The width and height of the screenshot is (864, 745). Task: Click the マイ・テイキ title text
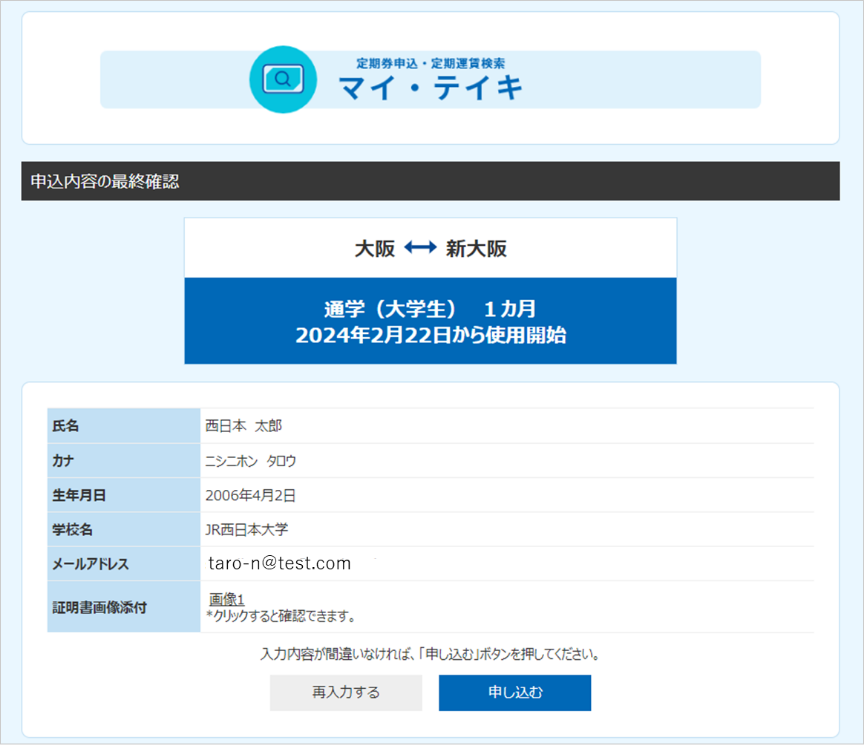(x=431, y=89)
